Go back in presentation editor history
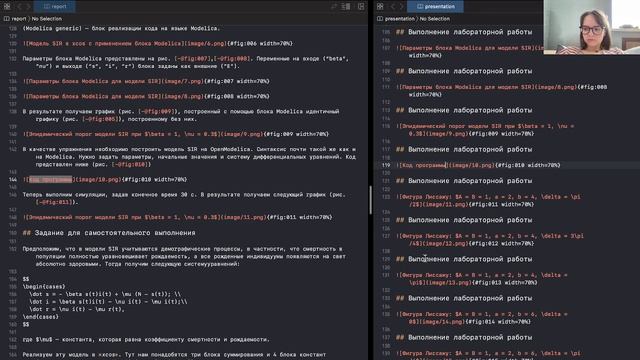The image size is (640, 360). [x=393, y=6]
